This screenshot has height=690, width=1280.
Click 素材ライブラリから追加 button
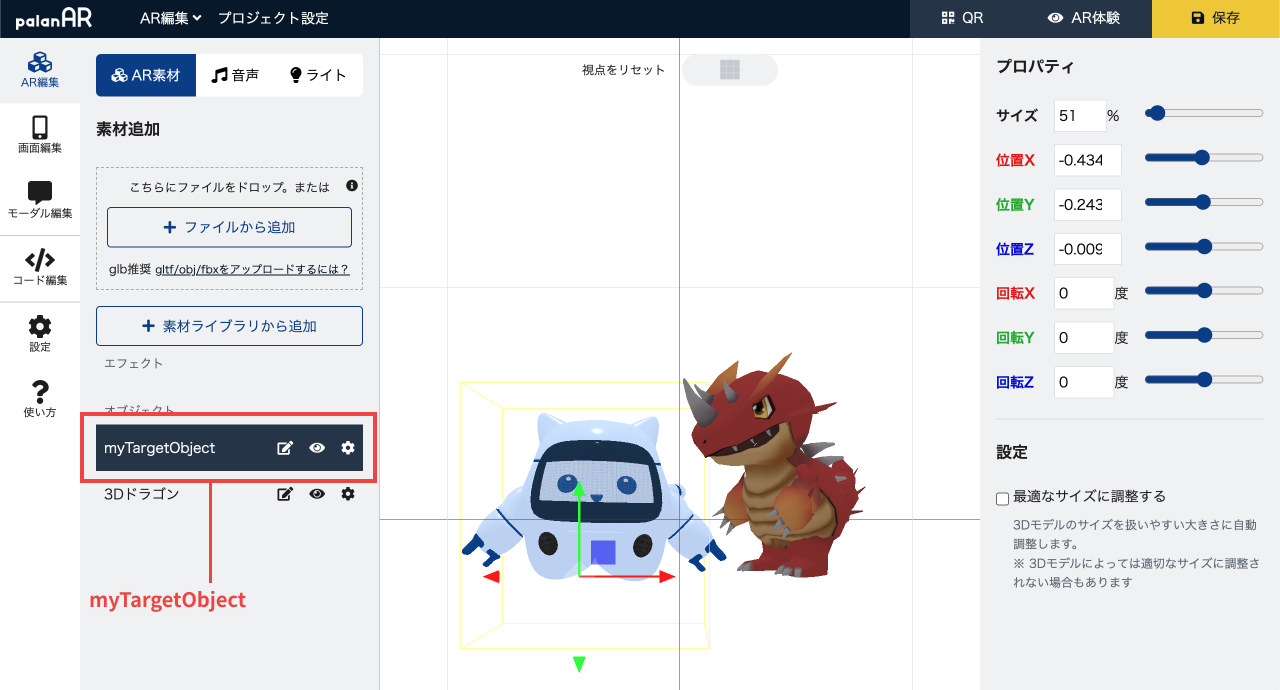(229, 326)
